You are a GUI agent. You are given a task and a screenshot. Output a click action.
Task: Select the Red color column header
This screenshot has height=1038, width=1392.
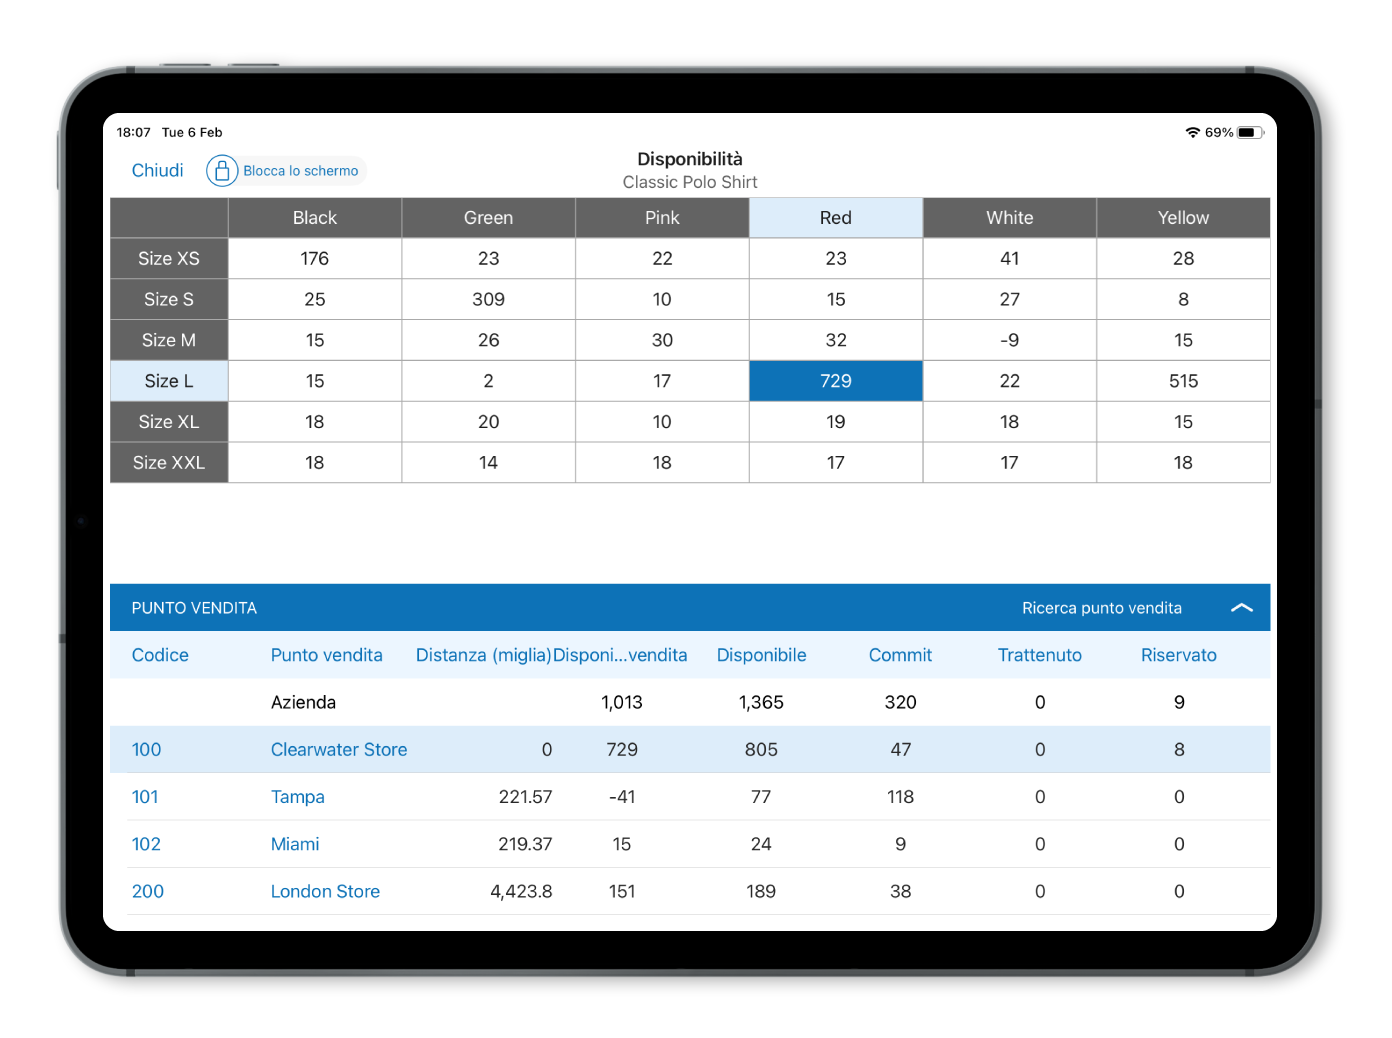tap(836, 218)
